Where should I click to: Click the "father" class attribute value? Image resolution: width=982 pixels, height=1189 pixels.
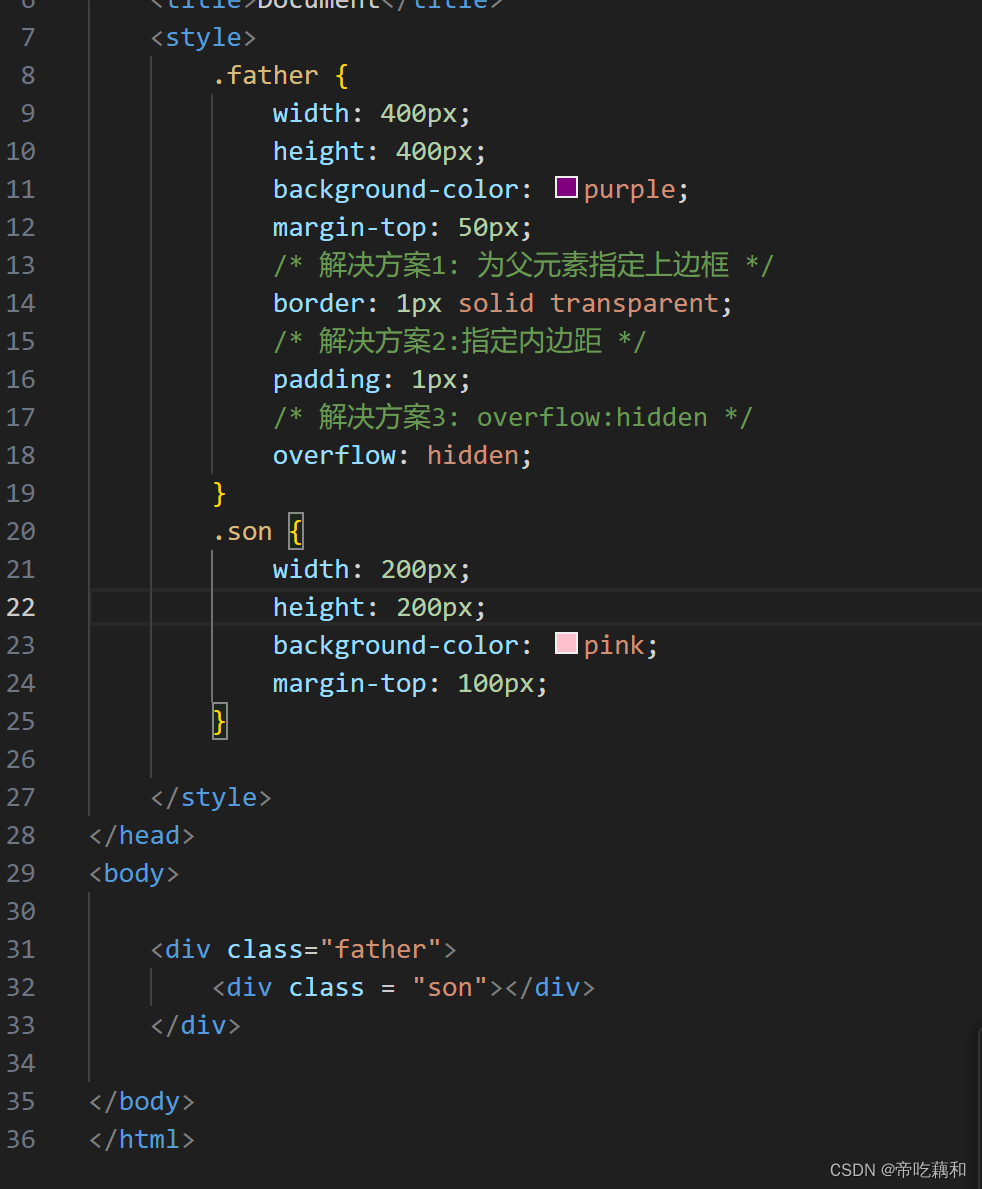381,949
